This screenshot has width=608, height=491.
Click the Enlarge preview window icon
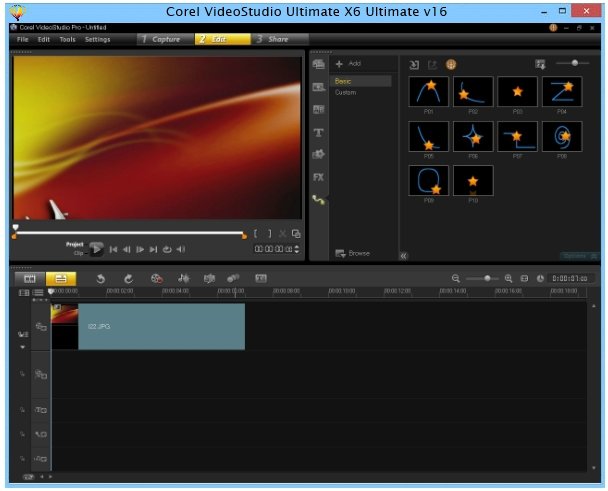296,233
